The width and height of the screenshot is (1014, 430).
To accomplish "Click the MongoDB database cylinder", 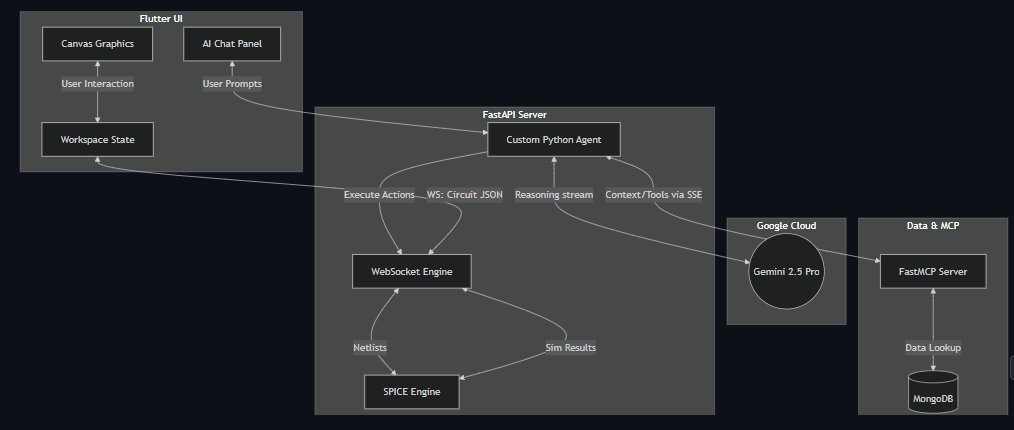I will click(x=933, y=391).
